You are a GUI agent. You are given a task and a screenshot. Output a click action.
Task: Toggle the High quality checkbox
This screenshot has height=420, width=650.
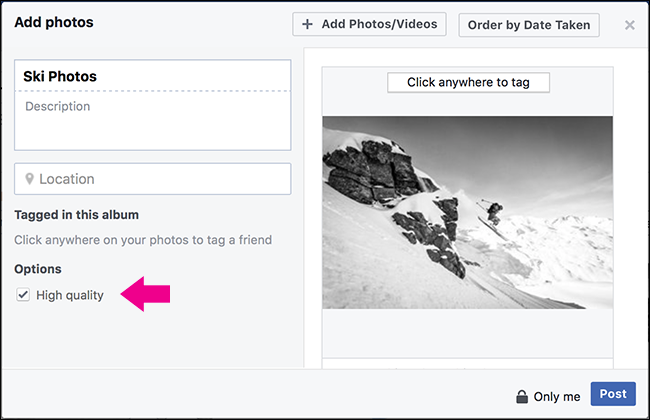(x=23, y=295)
